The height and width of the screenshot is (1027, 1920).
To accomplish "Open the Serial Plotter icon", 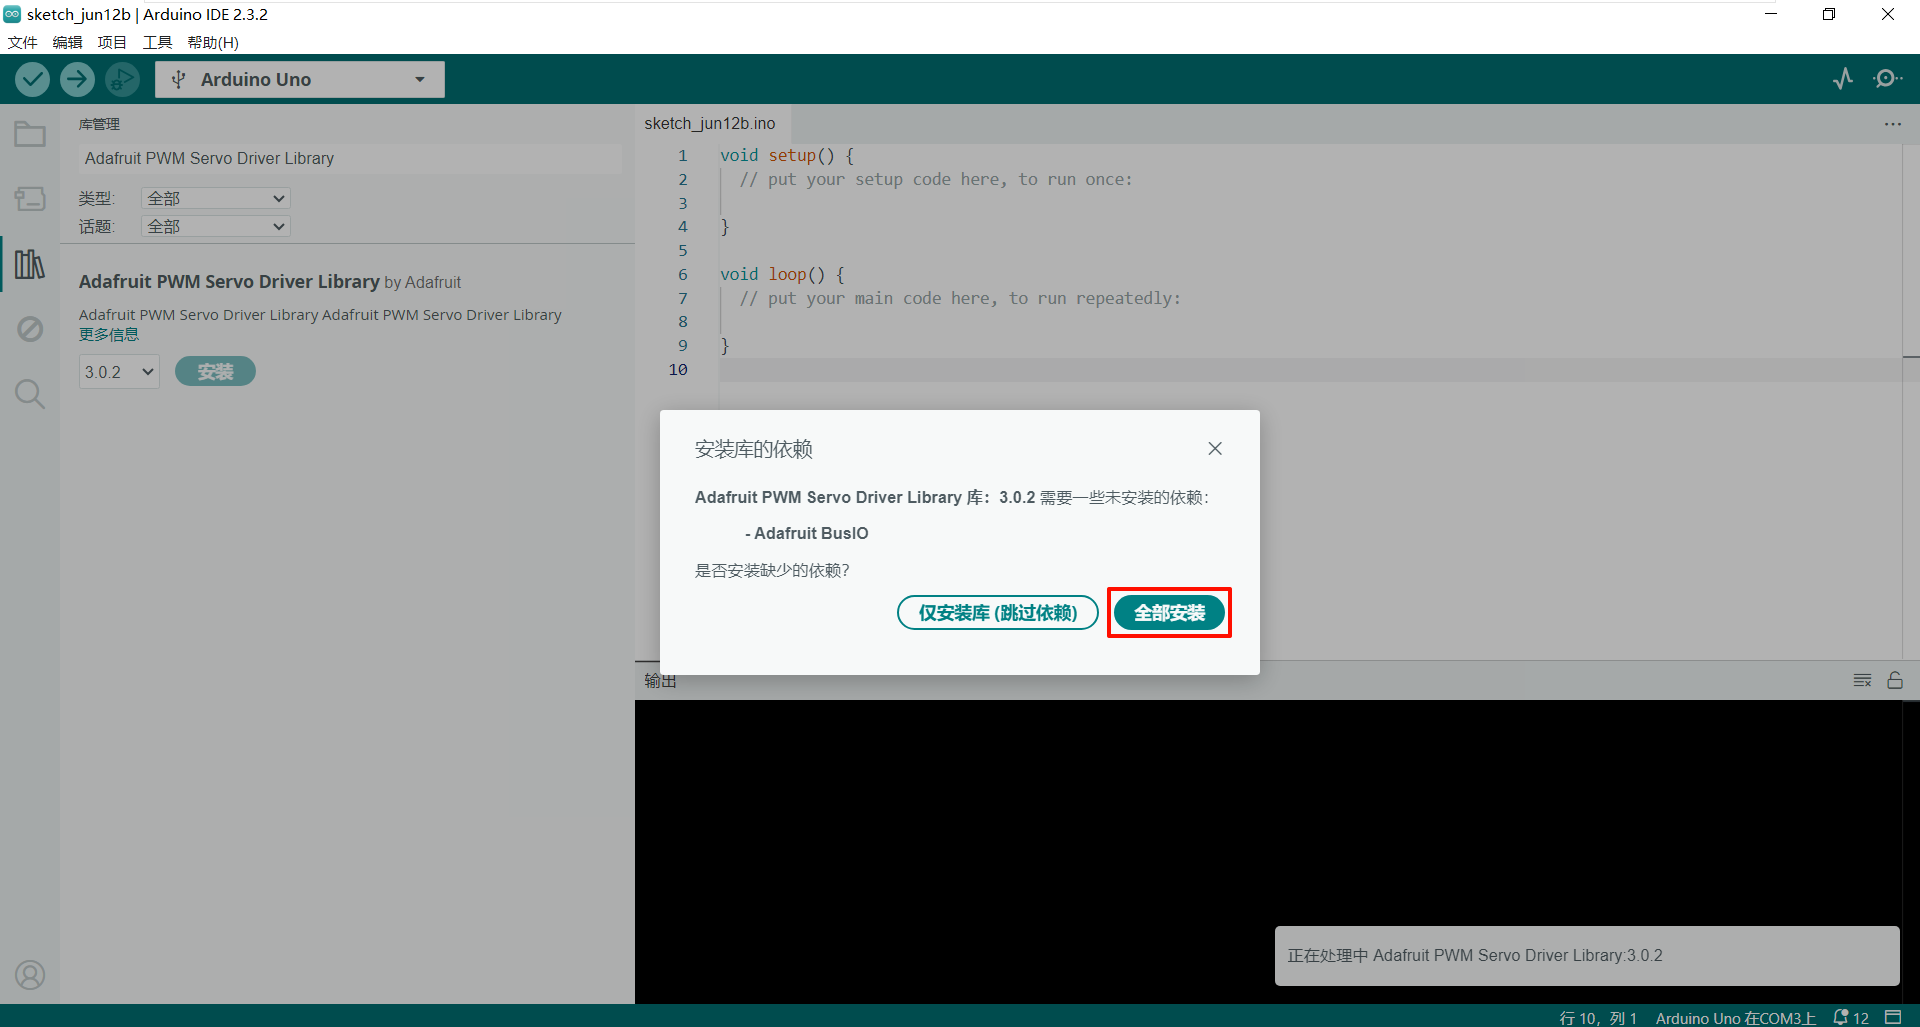I will 1843,79.
